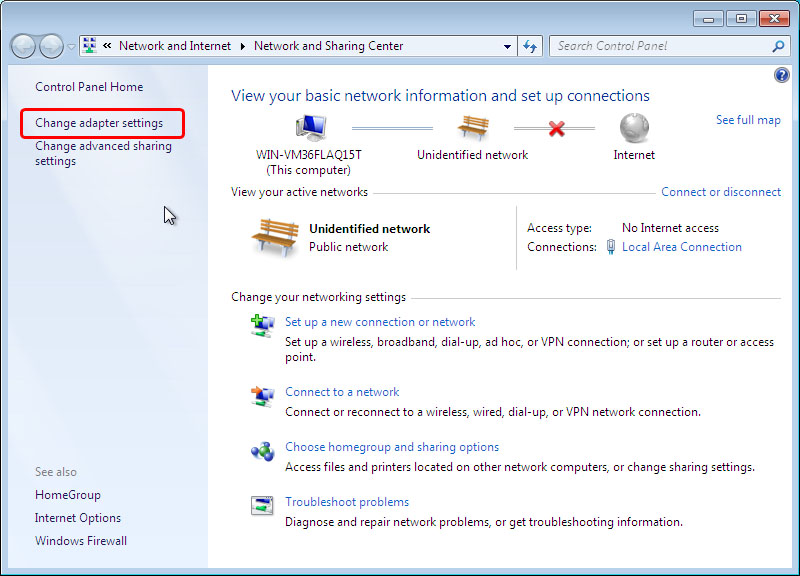Open HomeGroup under See also
800x576 pixels.
coord(68,495)
